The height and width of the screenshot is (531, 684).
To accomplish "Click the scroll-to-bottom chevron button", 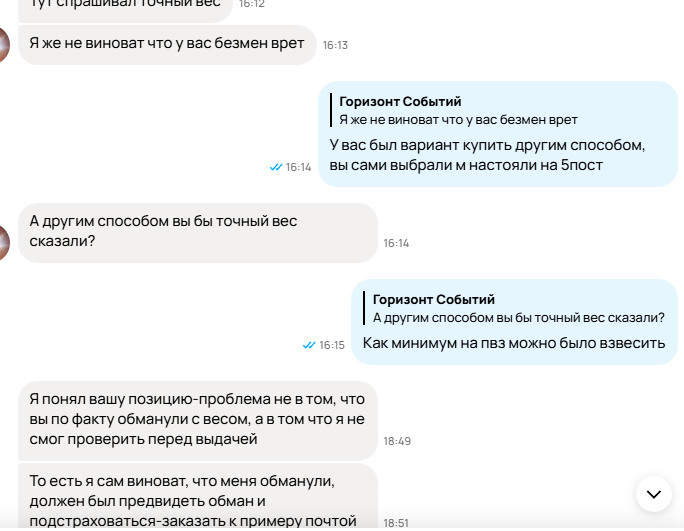I will point(653,494).
